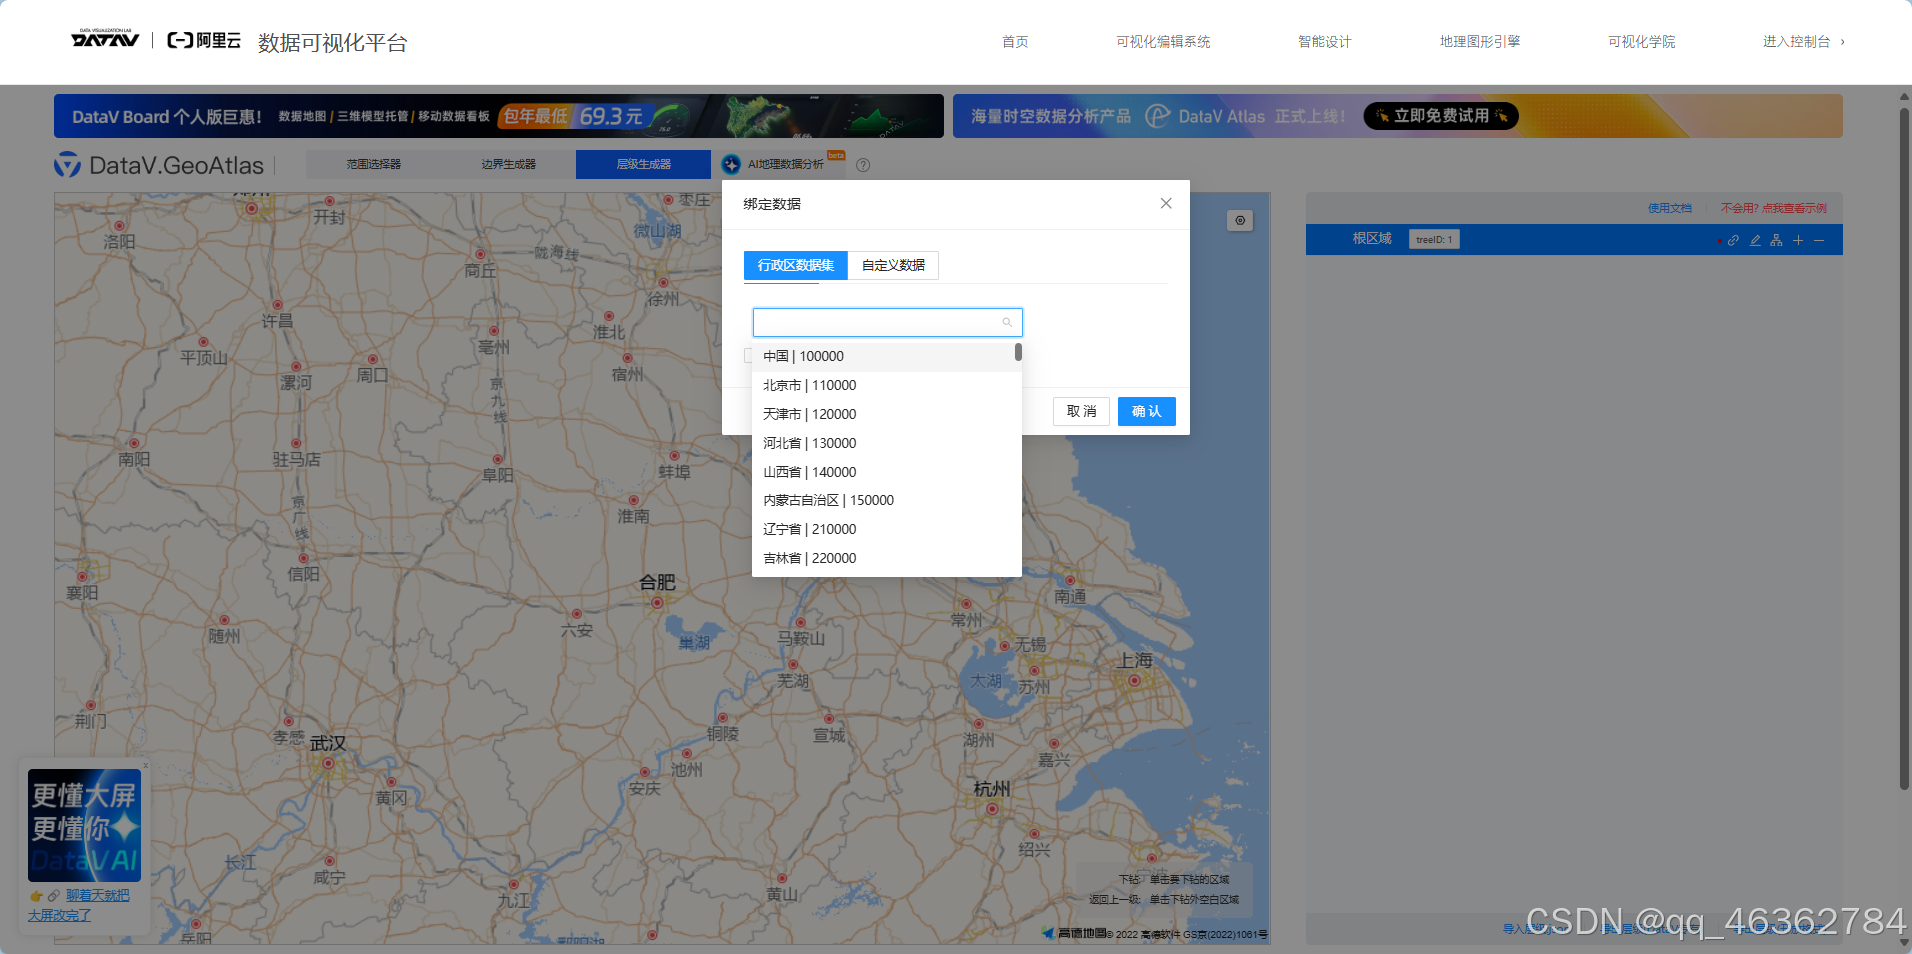Choose 天津市 | 120000 from the list
This screenshot has width=1912, height=954.
[x=887, y=414]
